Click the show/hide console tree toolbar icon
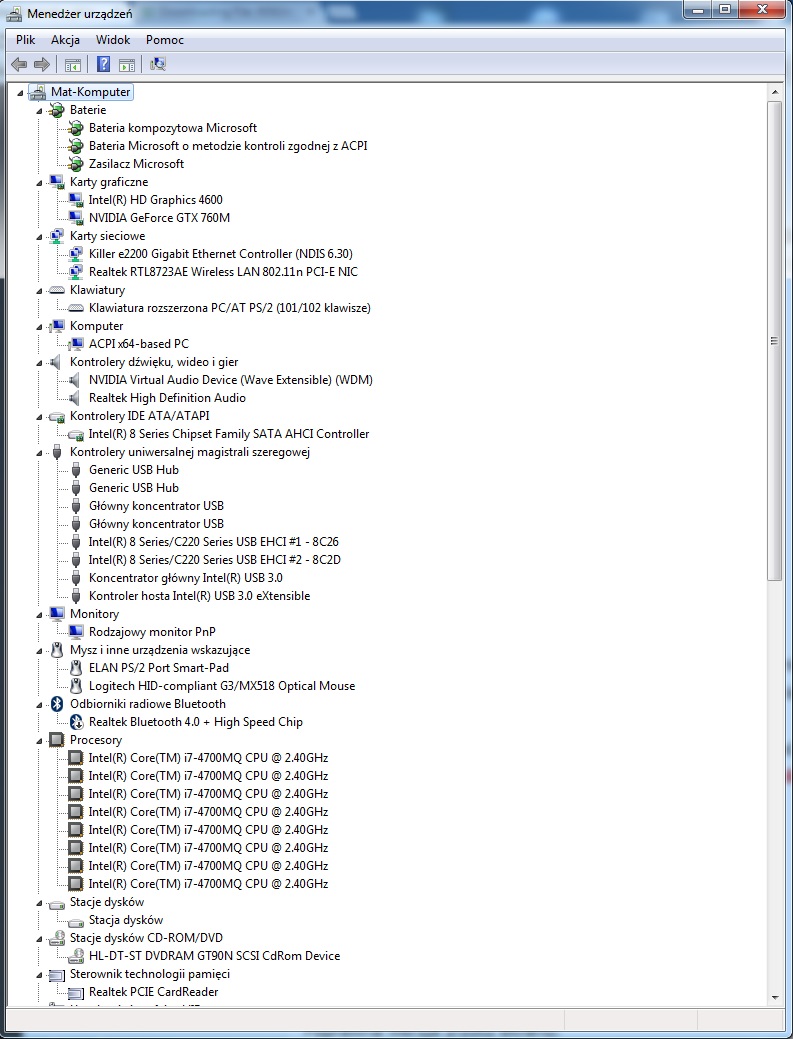793x1039 pixels. pos(73,64)
